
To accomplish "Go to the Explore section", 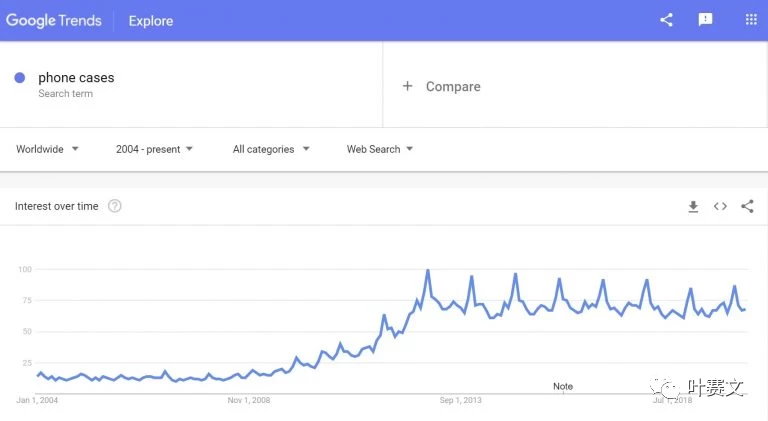I will pyautogui.click(x=151, y=21).
